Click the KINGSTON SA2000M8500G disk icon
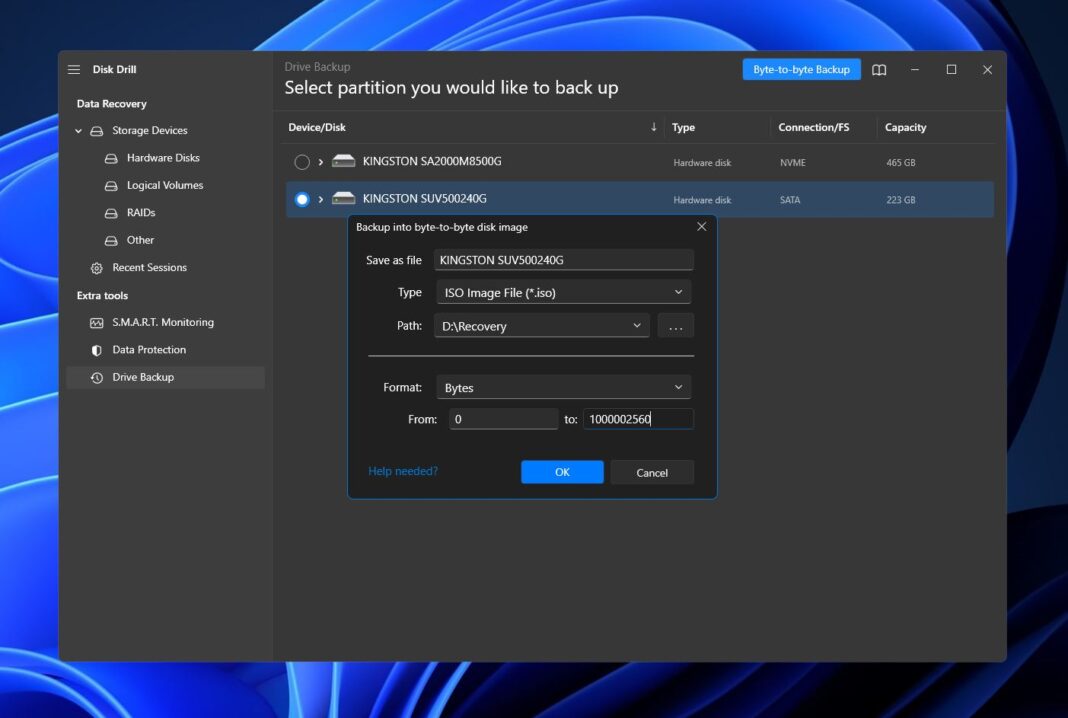The height and width of the screenshot is (718, 1068). (344, 161)
